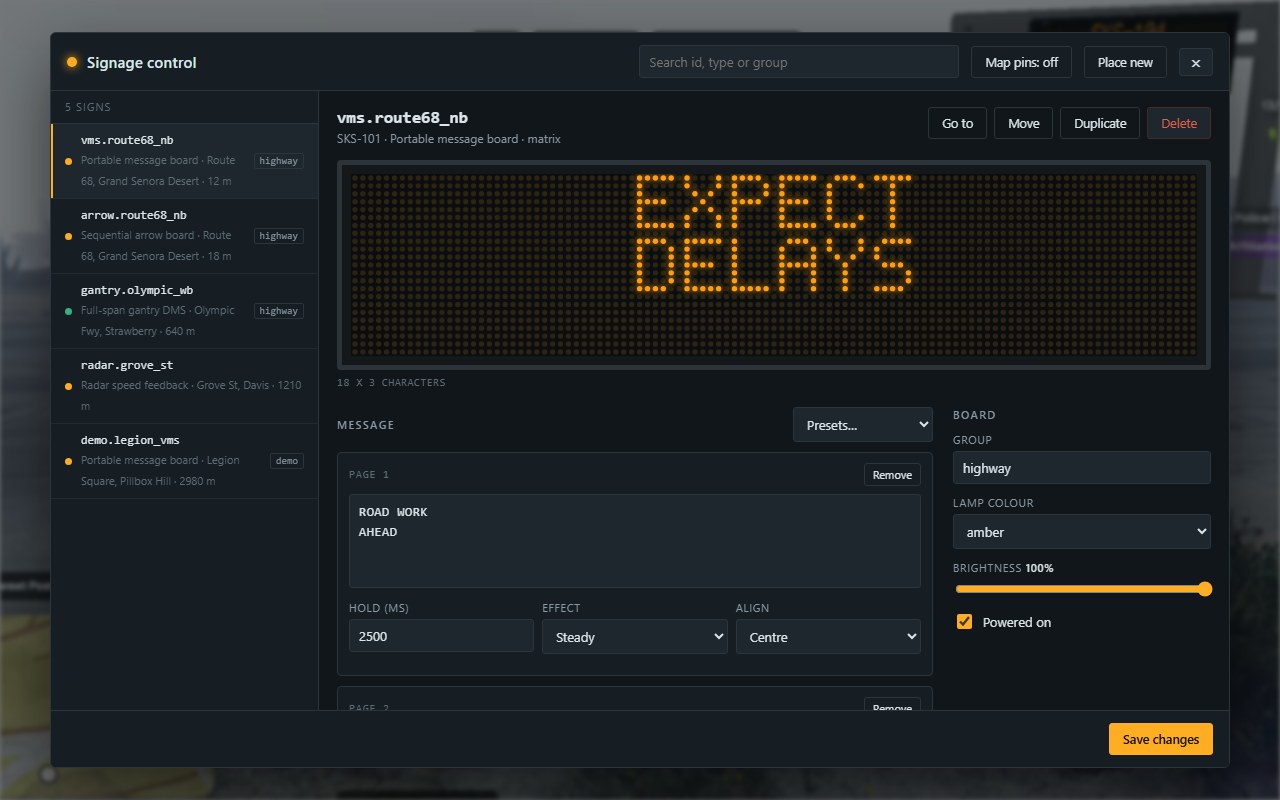Click the Hold (ms) field showing 2500
Screen dimensions: 1280x800
click(441, 636)
